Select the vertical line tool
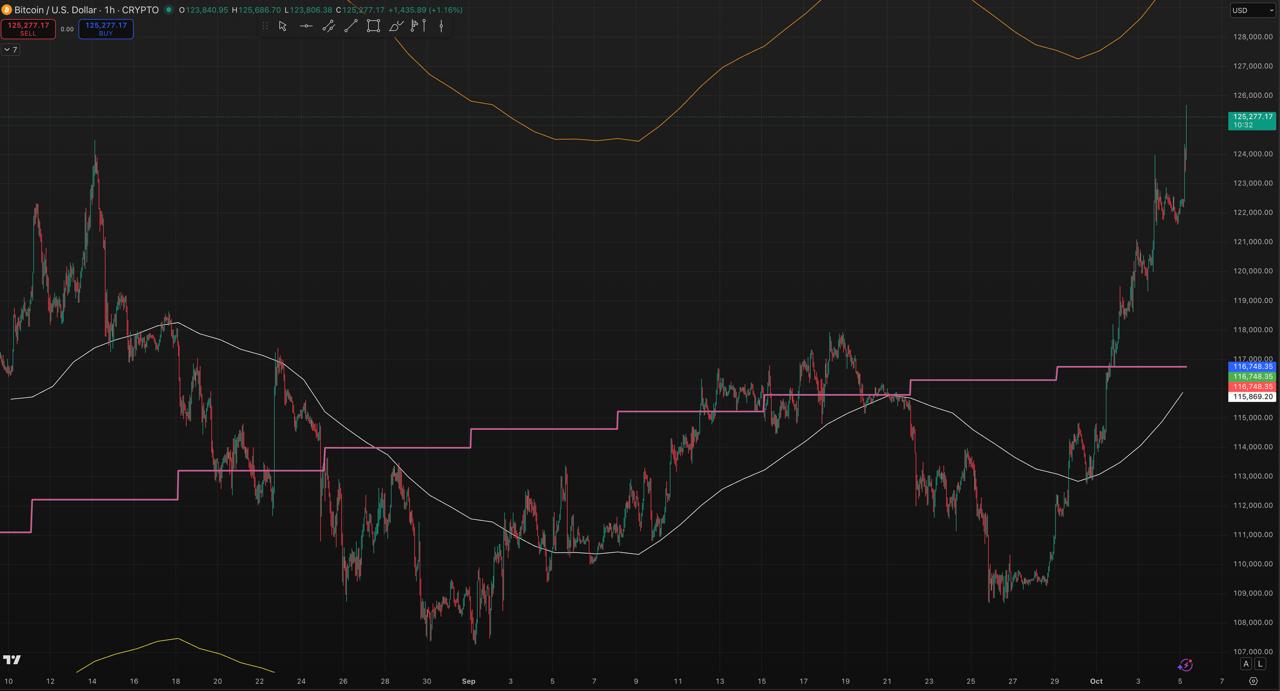The width and height of the screenshot is (1280, 691). [x=441, y=26]
